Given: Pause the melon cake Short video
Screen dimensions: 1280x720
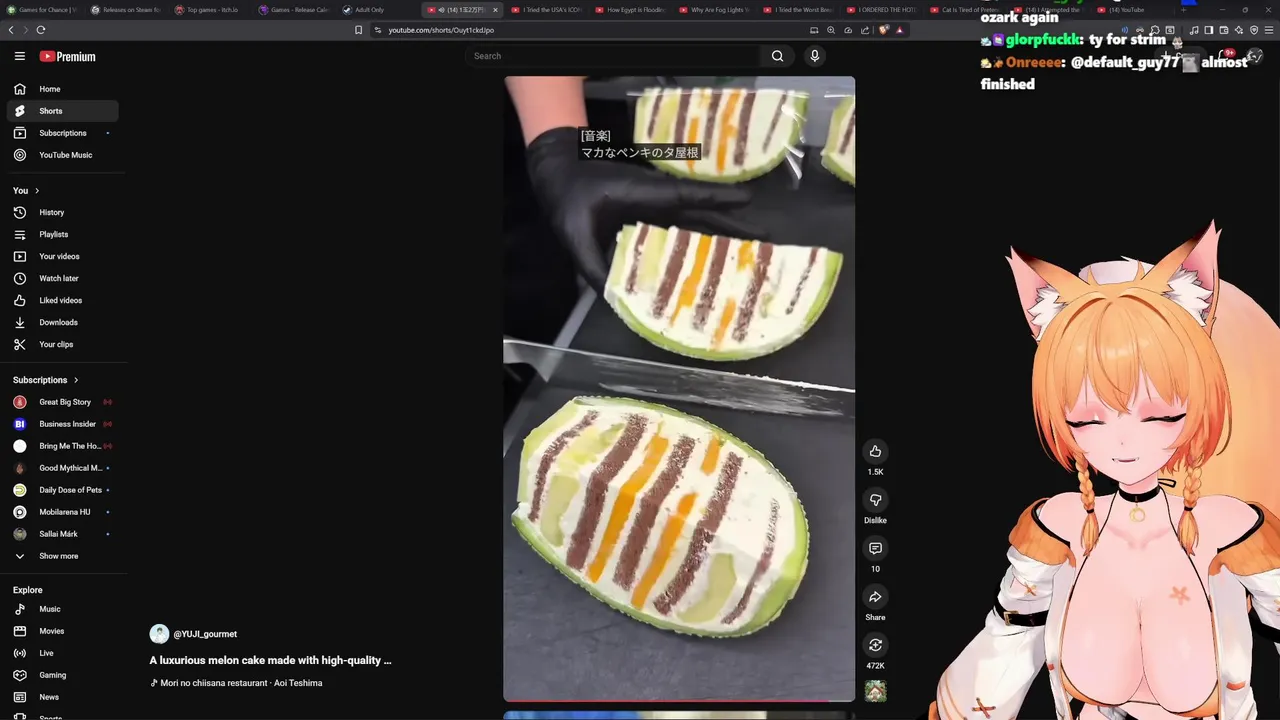Looking at the screenshot, I should tap(679, 389).
